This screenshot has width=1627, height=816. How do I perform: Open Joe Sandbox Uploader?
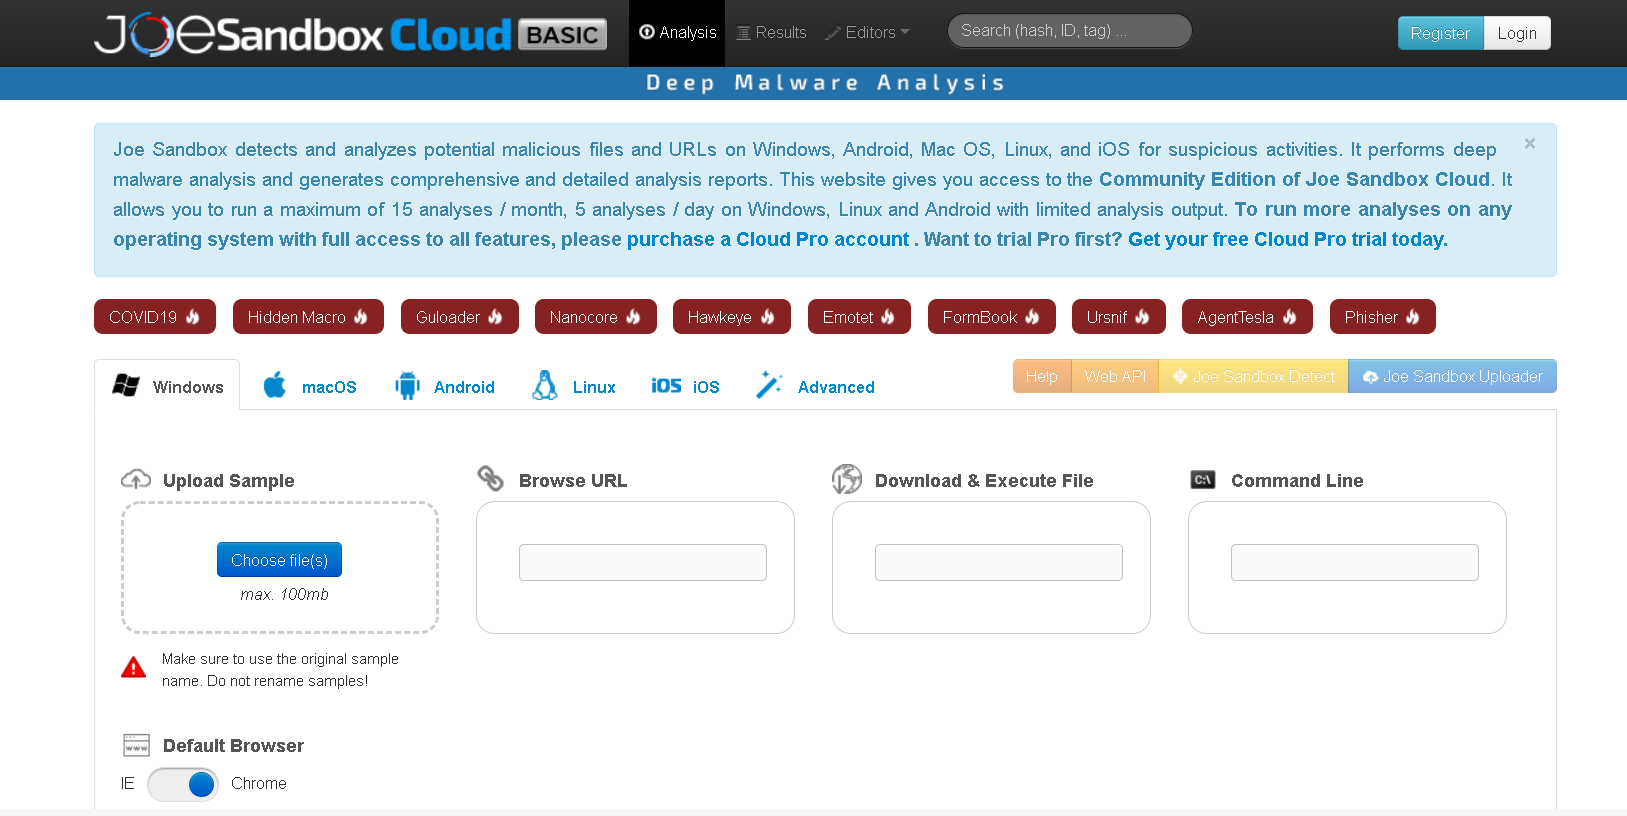point(1452,376)
